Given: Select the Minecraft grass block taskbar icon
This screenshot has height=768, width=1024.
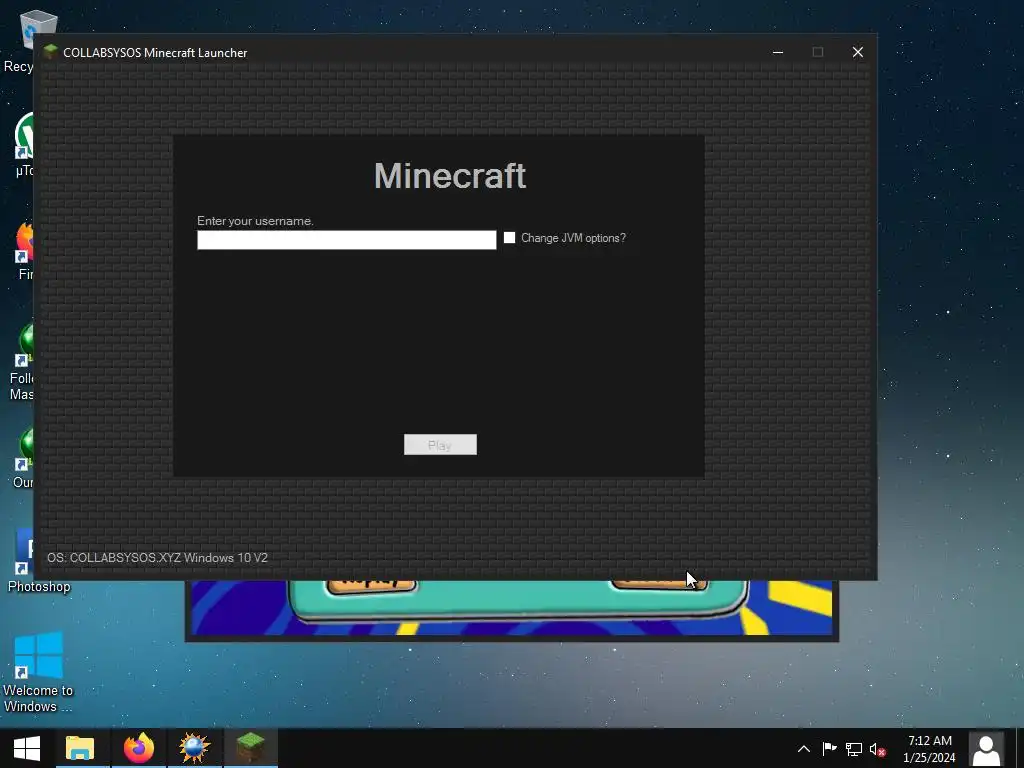Looking at the screenshot, I should (x=251, y=748).
